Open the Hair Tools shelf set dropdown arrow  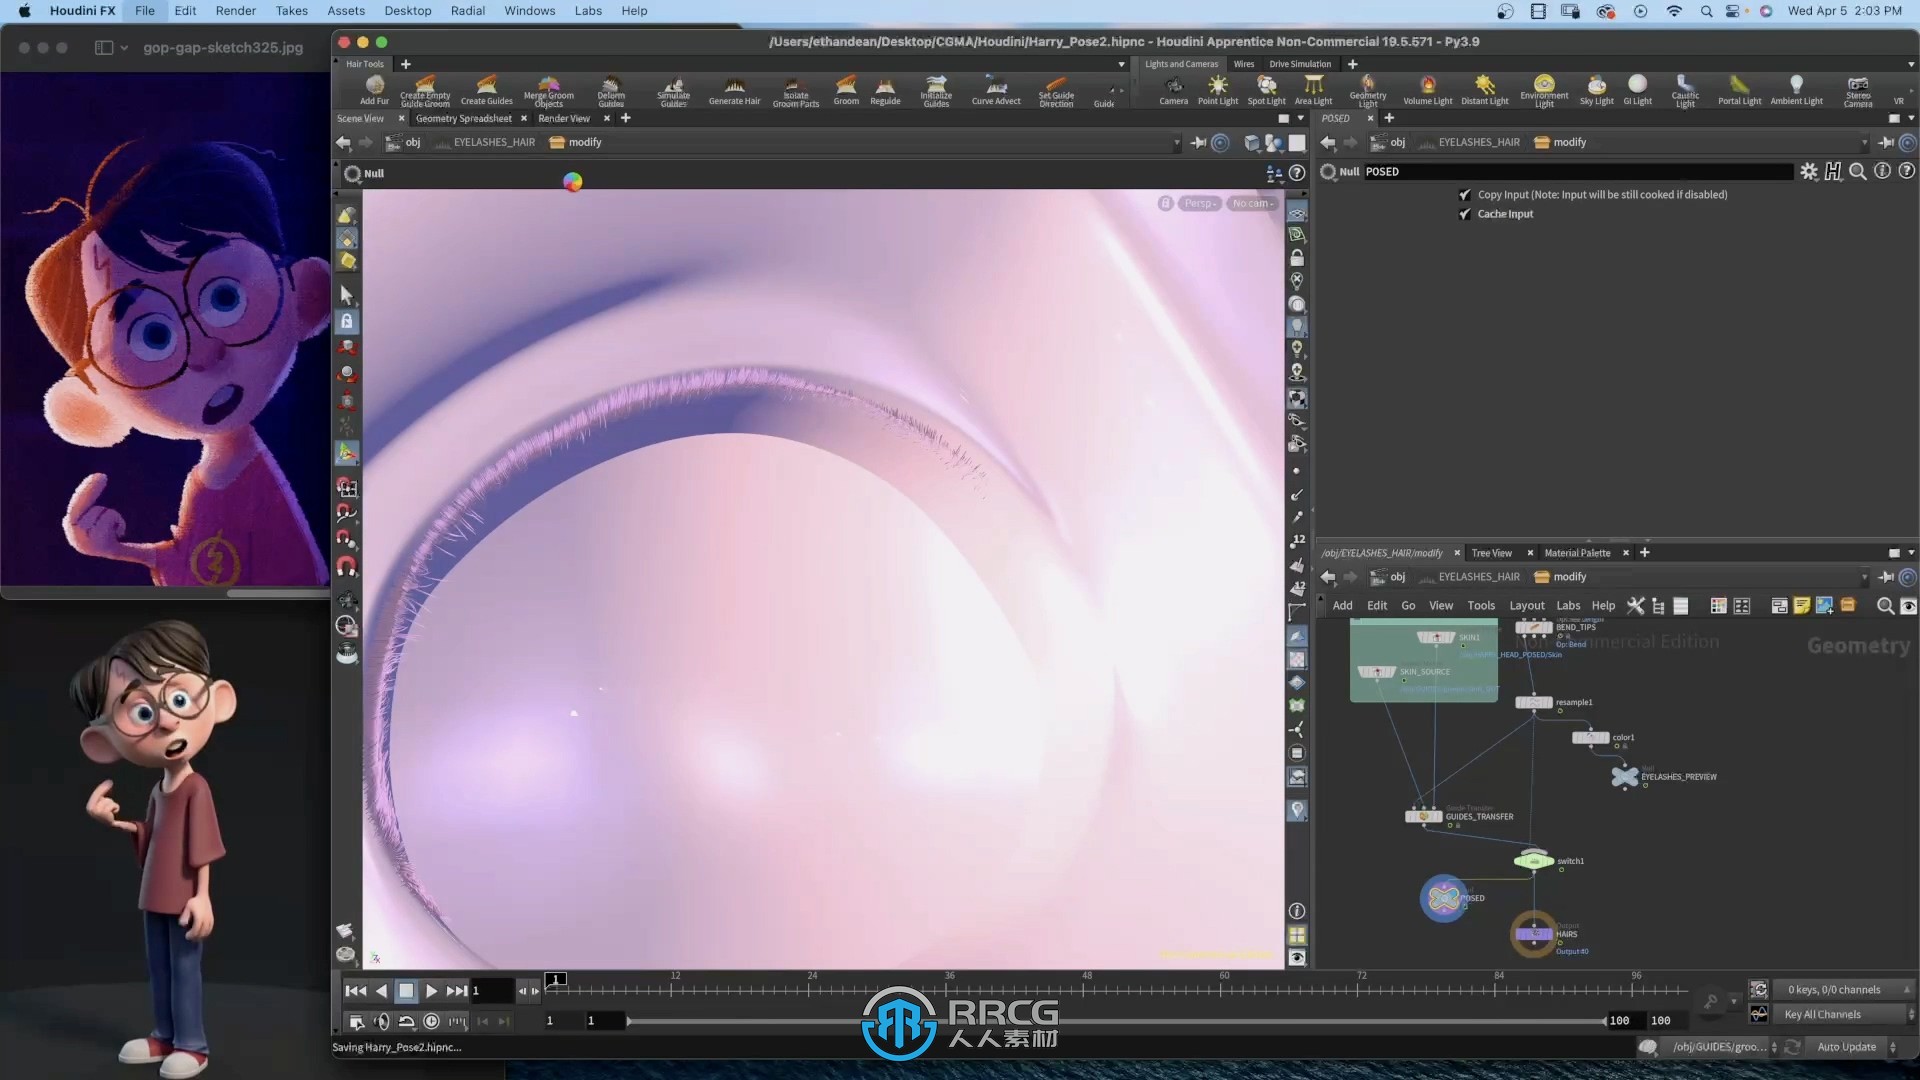(1121, 64)
